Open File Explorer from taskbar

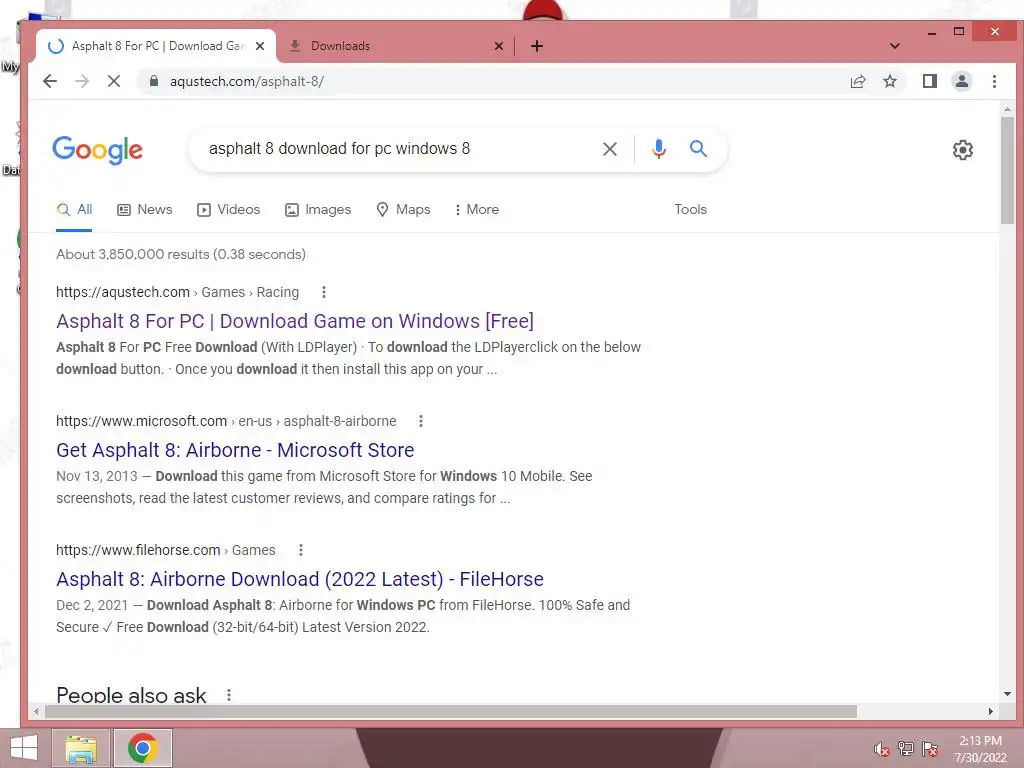pyautogui.click(x=81, y=748)
